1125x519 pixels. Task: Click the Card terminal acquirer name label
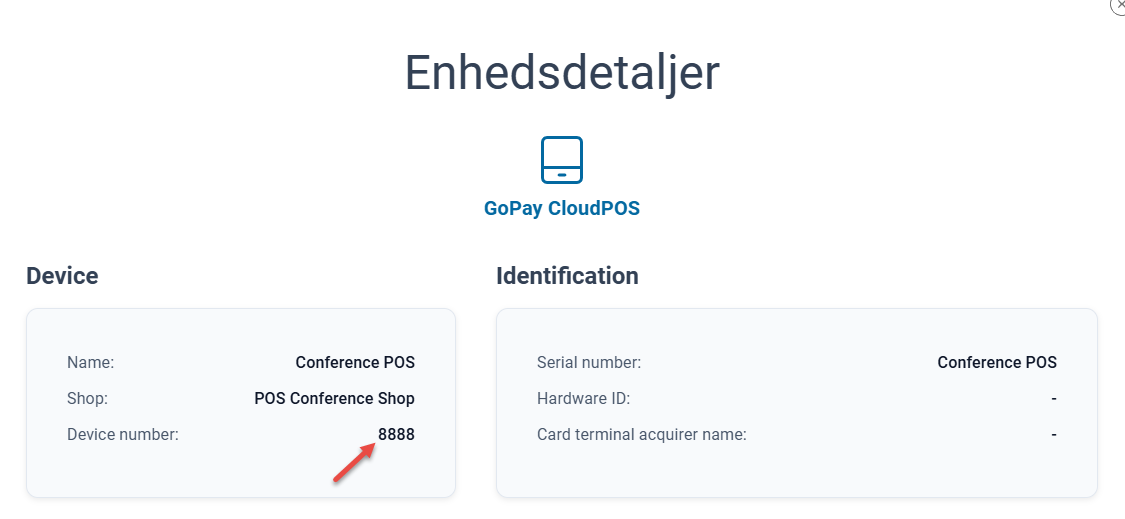(x=641, y=434)
